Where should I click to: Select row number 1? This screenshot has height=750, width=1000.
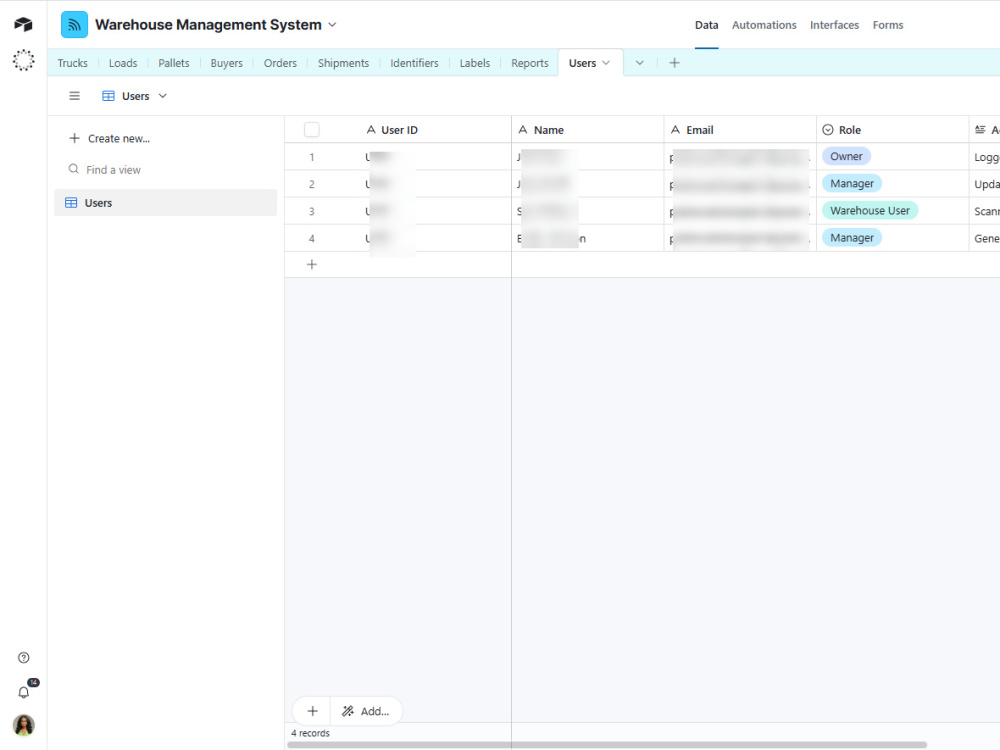click(312, 157)
